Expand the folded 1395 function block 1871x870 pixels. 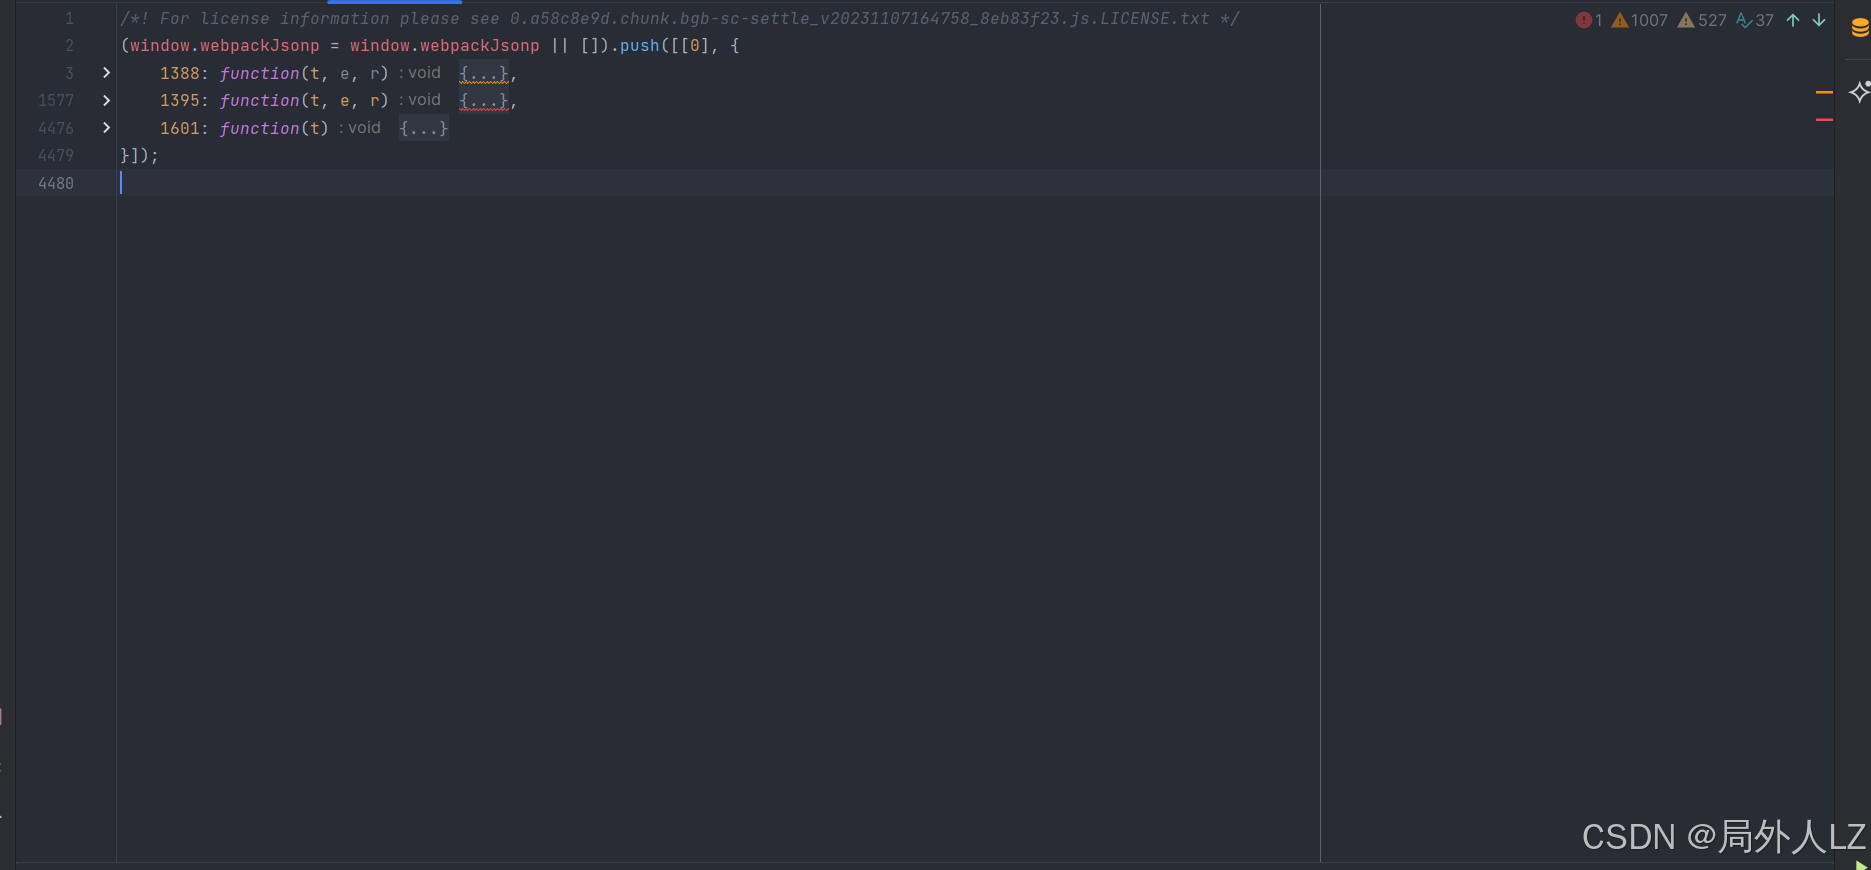[x=106, y=100]
